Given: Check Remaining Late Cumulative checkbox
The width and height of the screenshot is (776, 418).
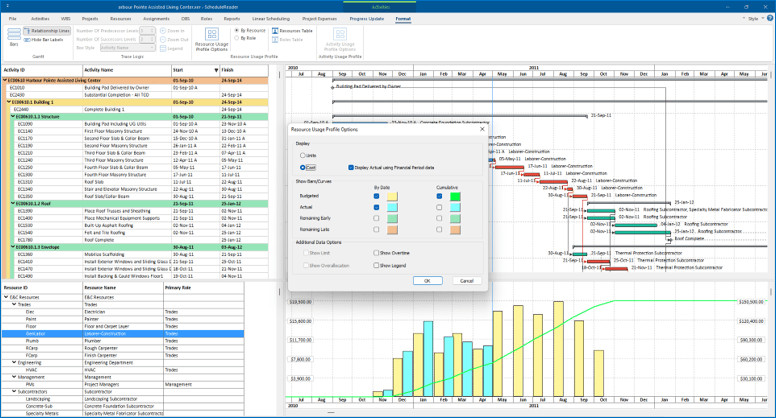Looking at the screenshot, I should point(439,230).
